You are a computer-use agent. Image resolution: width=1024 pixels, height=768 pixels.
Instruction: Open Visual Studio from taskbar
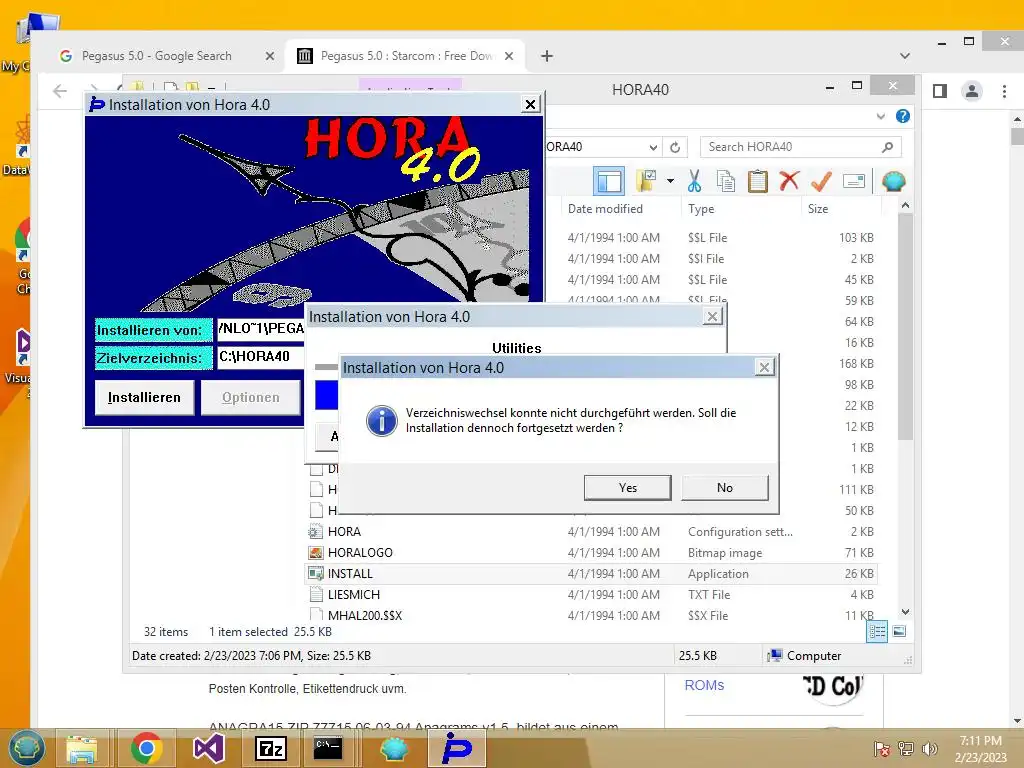(x=209, y=748)
